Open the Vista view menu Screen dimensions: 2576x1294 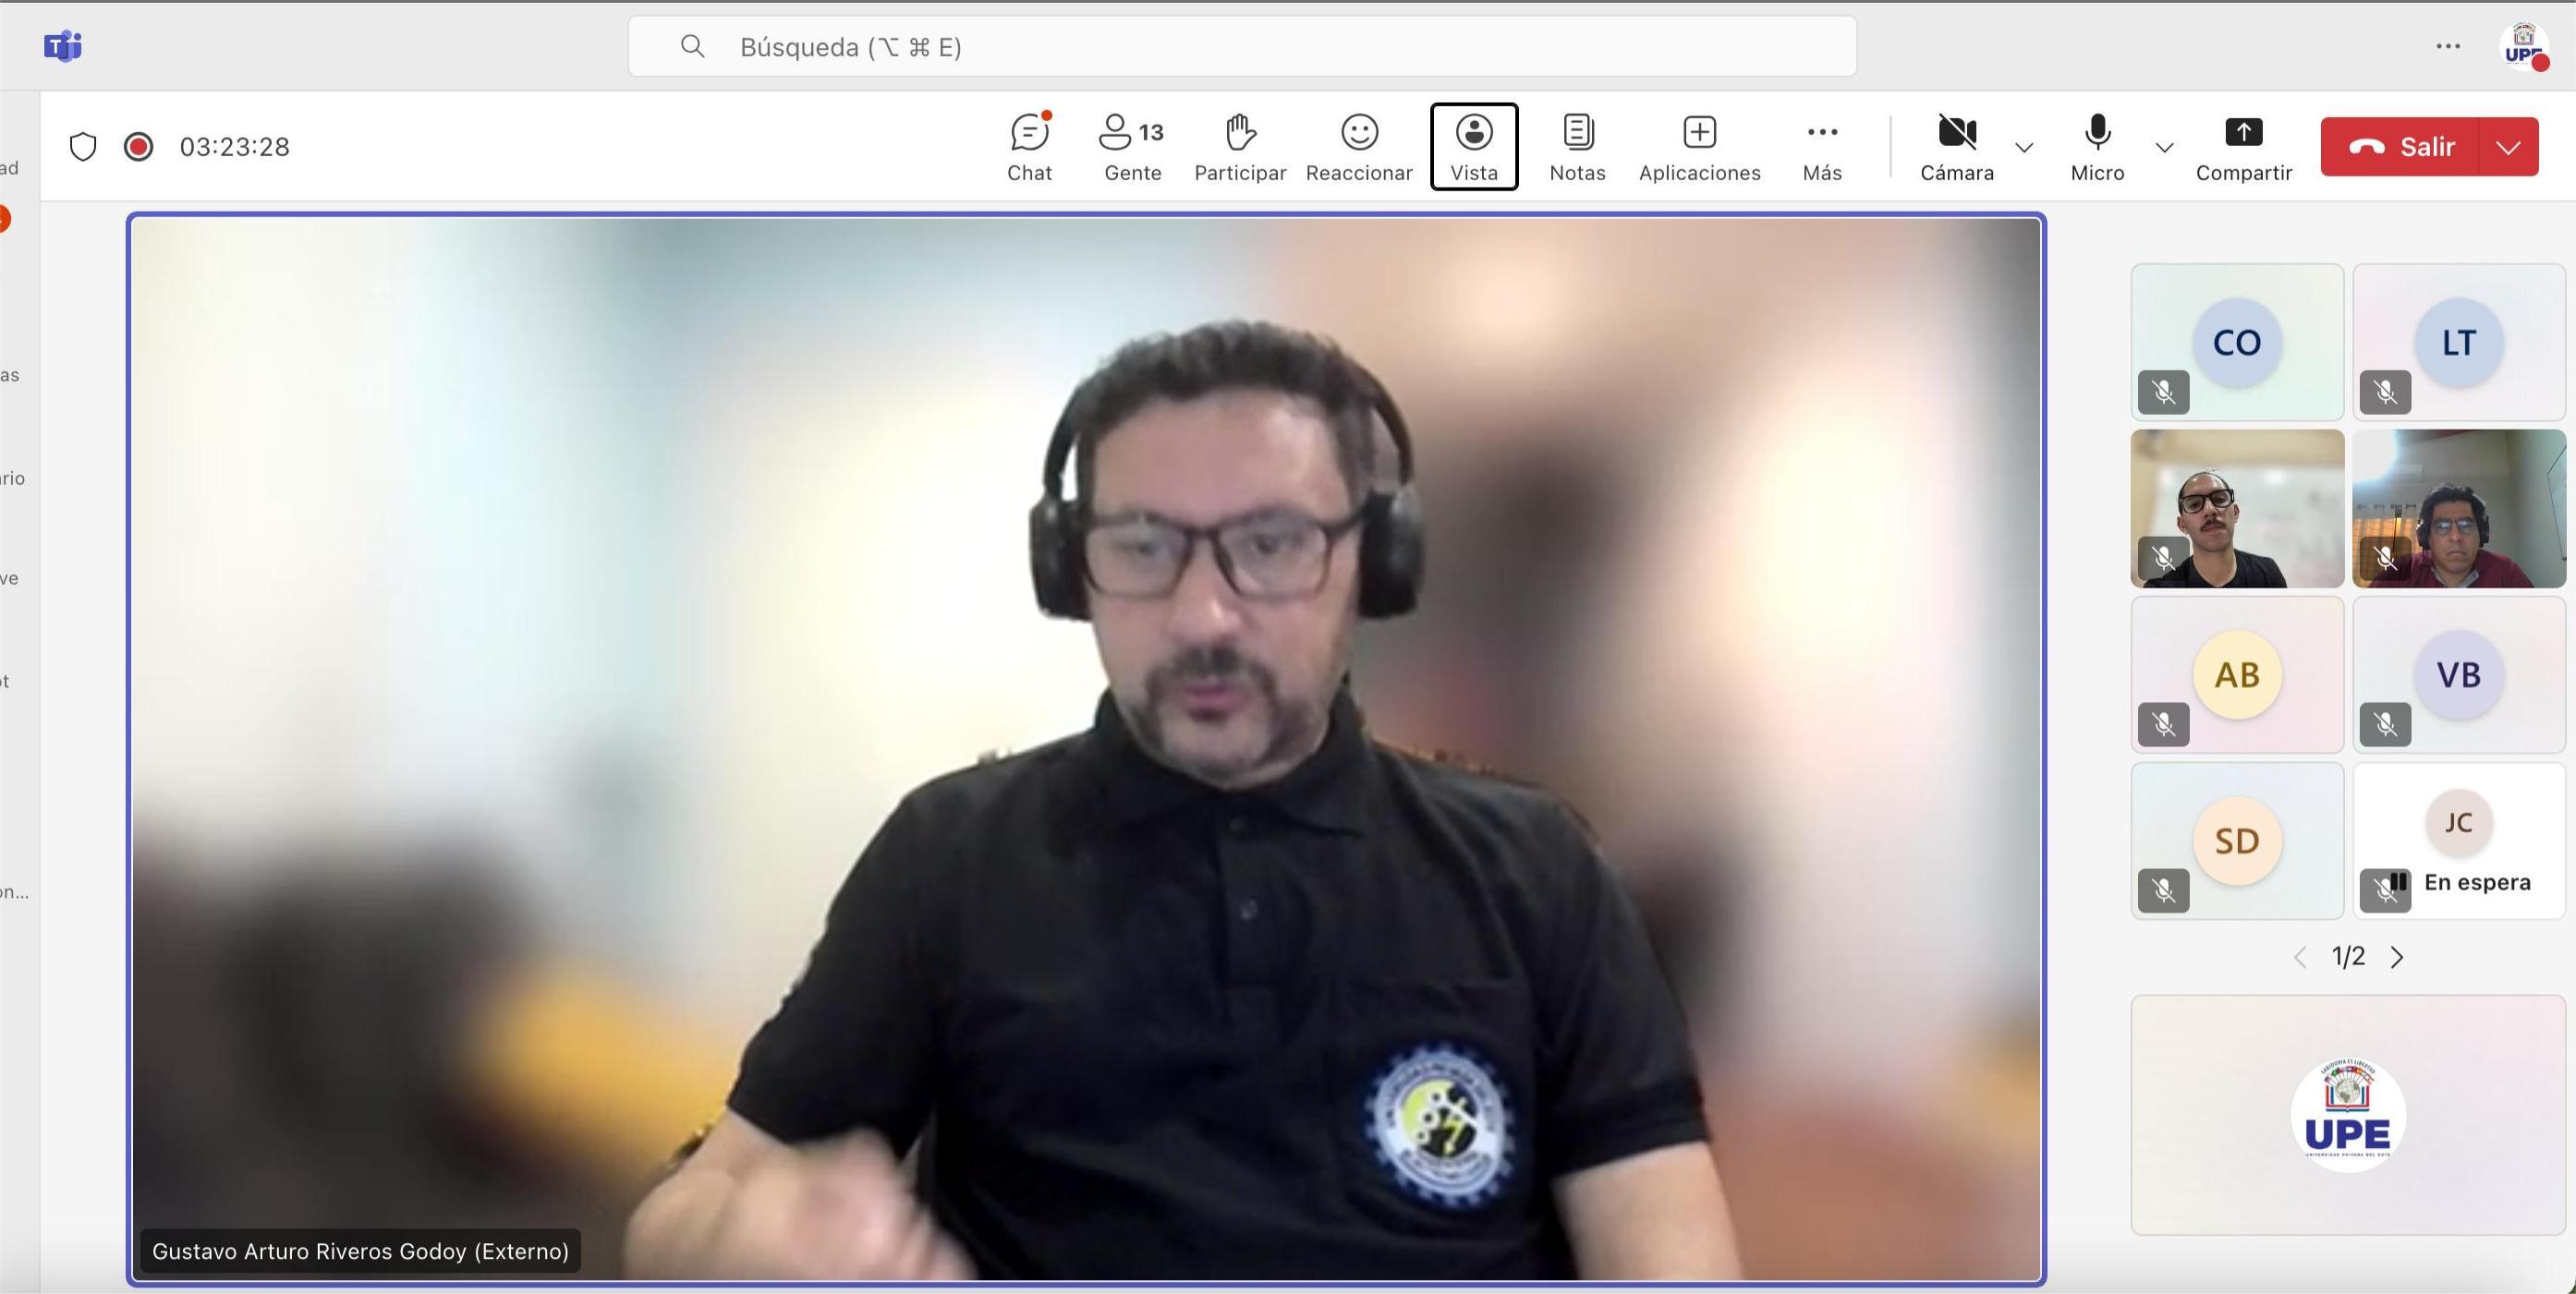pos(1474,146)
